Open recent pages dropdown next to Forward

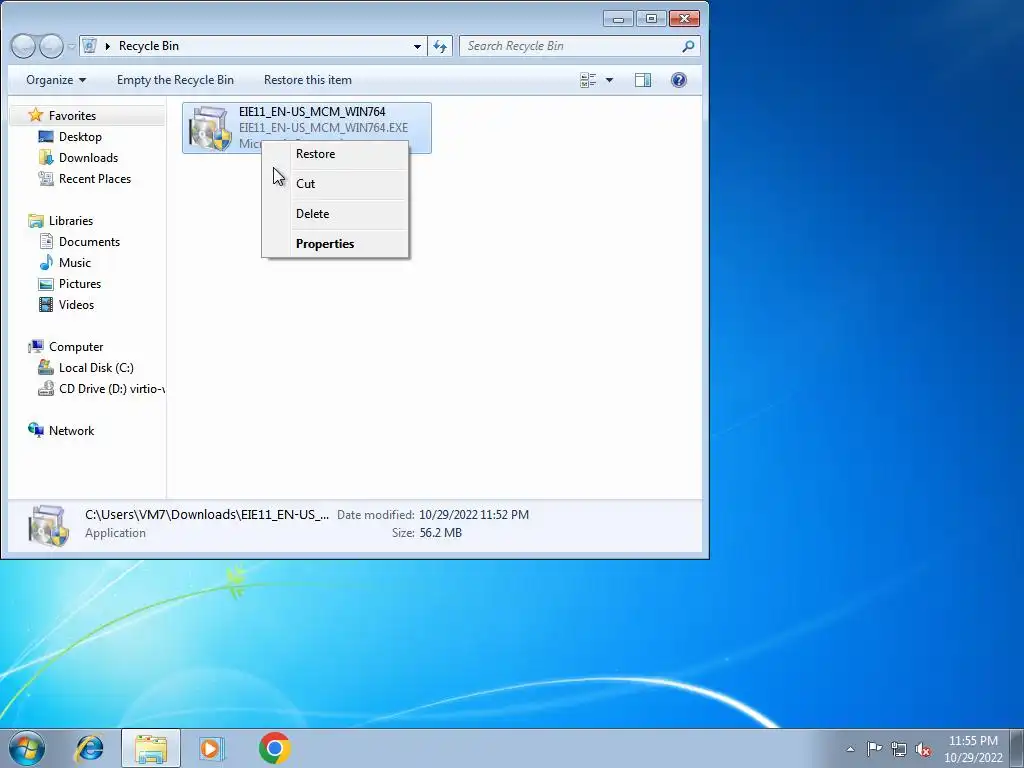pos(71,47)
